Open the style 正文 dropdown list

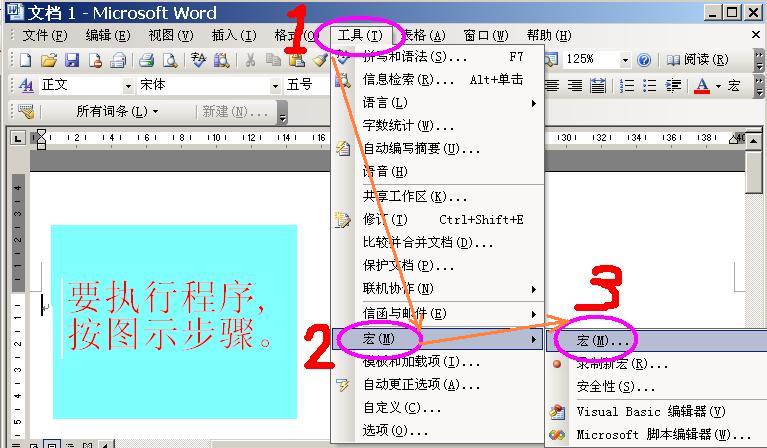(128, 86)
